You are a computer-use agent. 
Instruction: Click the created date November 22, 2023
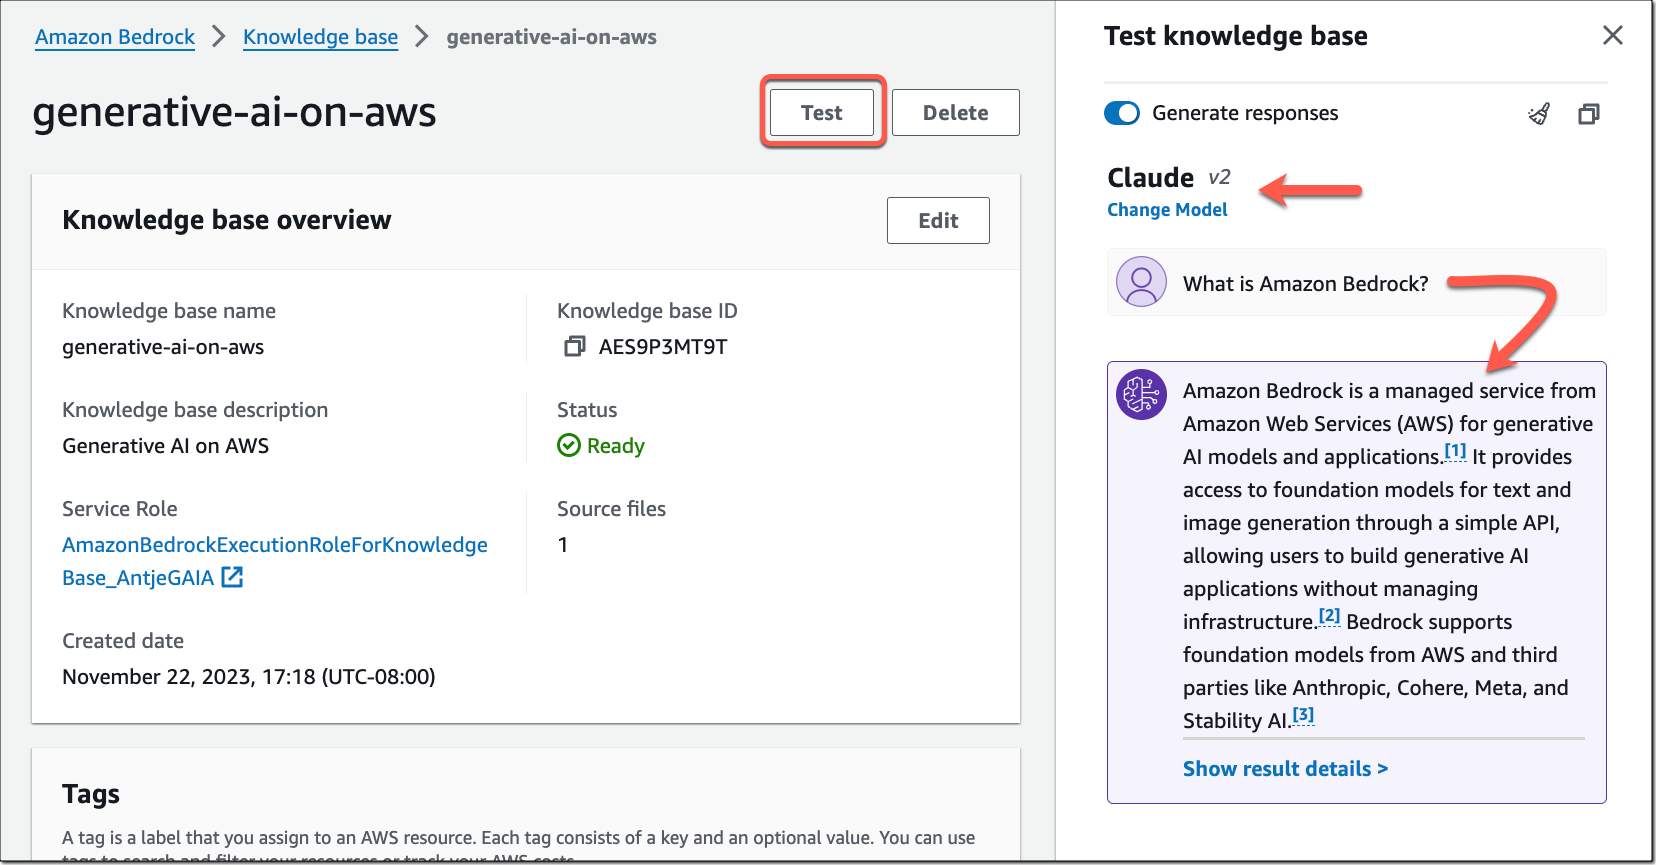coord(249,677)
